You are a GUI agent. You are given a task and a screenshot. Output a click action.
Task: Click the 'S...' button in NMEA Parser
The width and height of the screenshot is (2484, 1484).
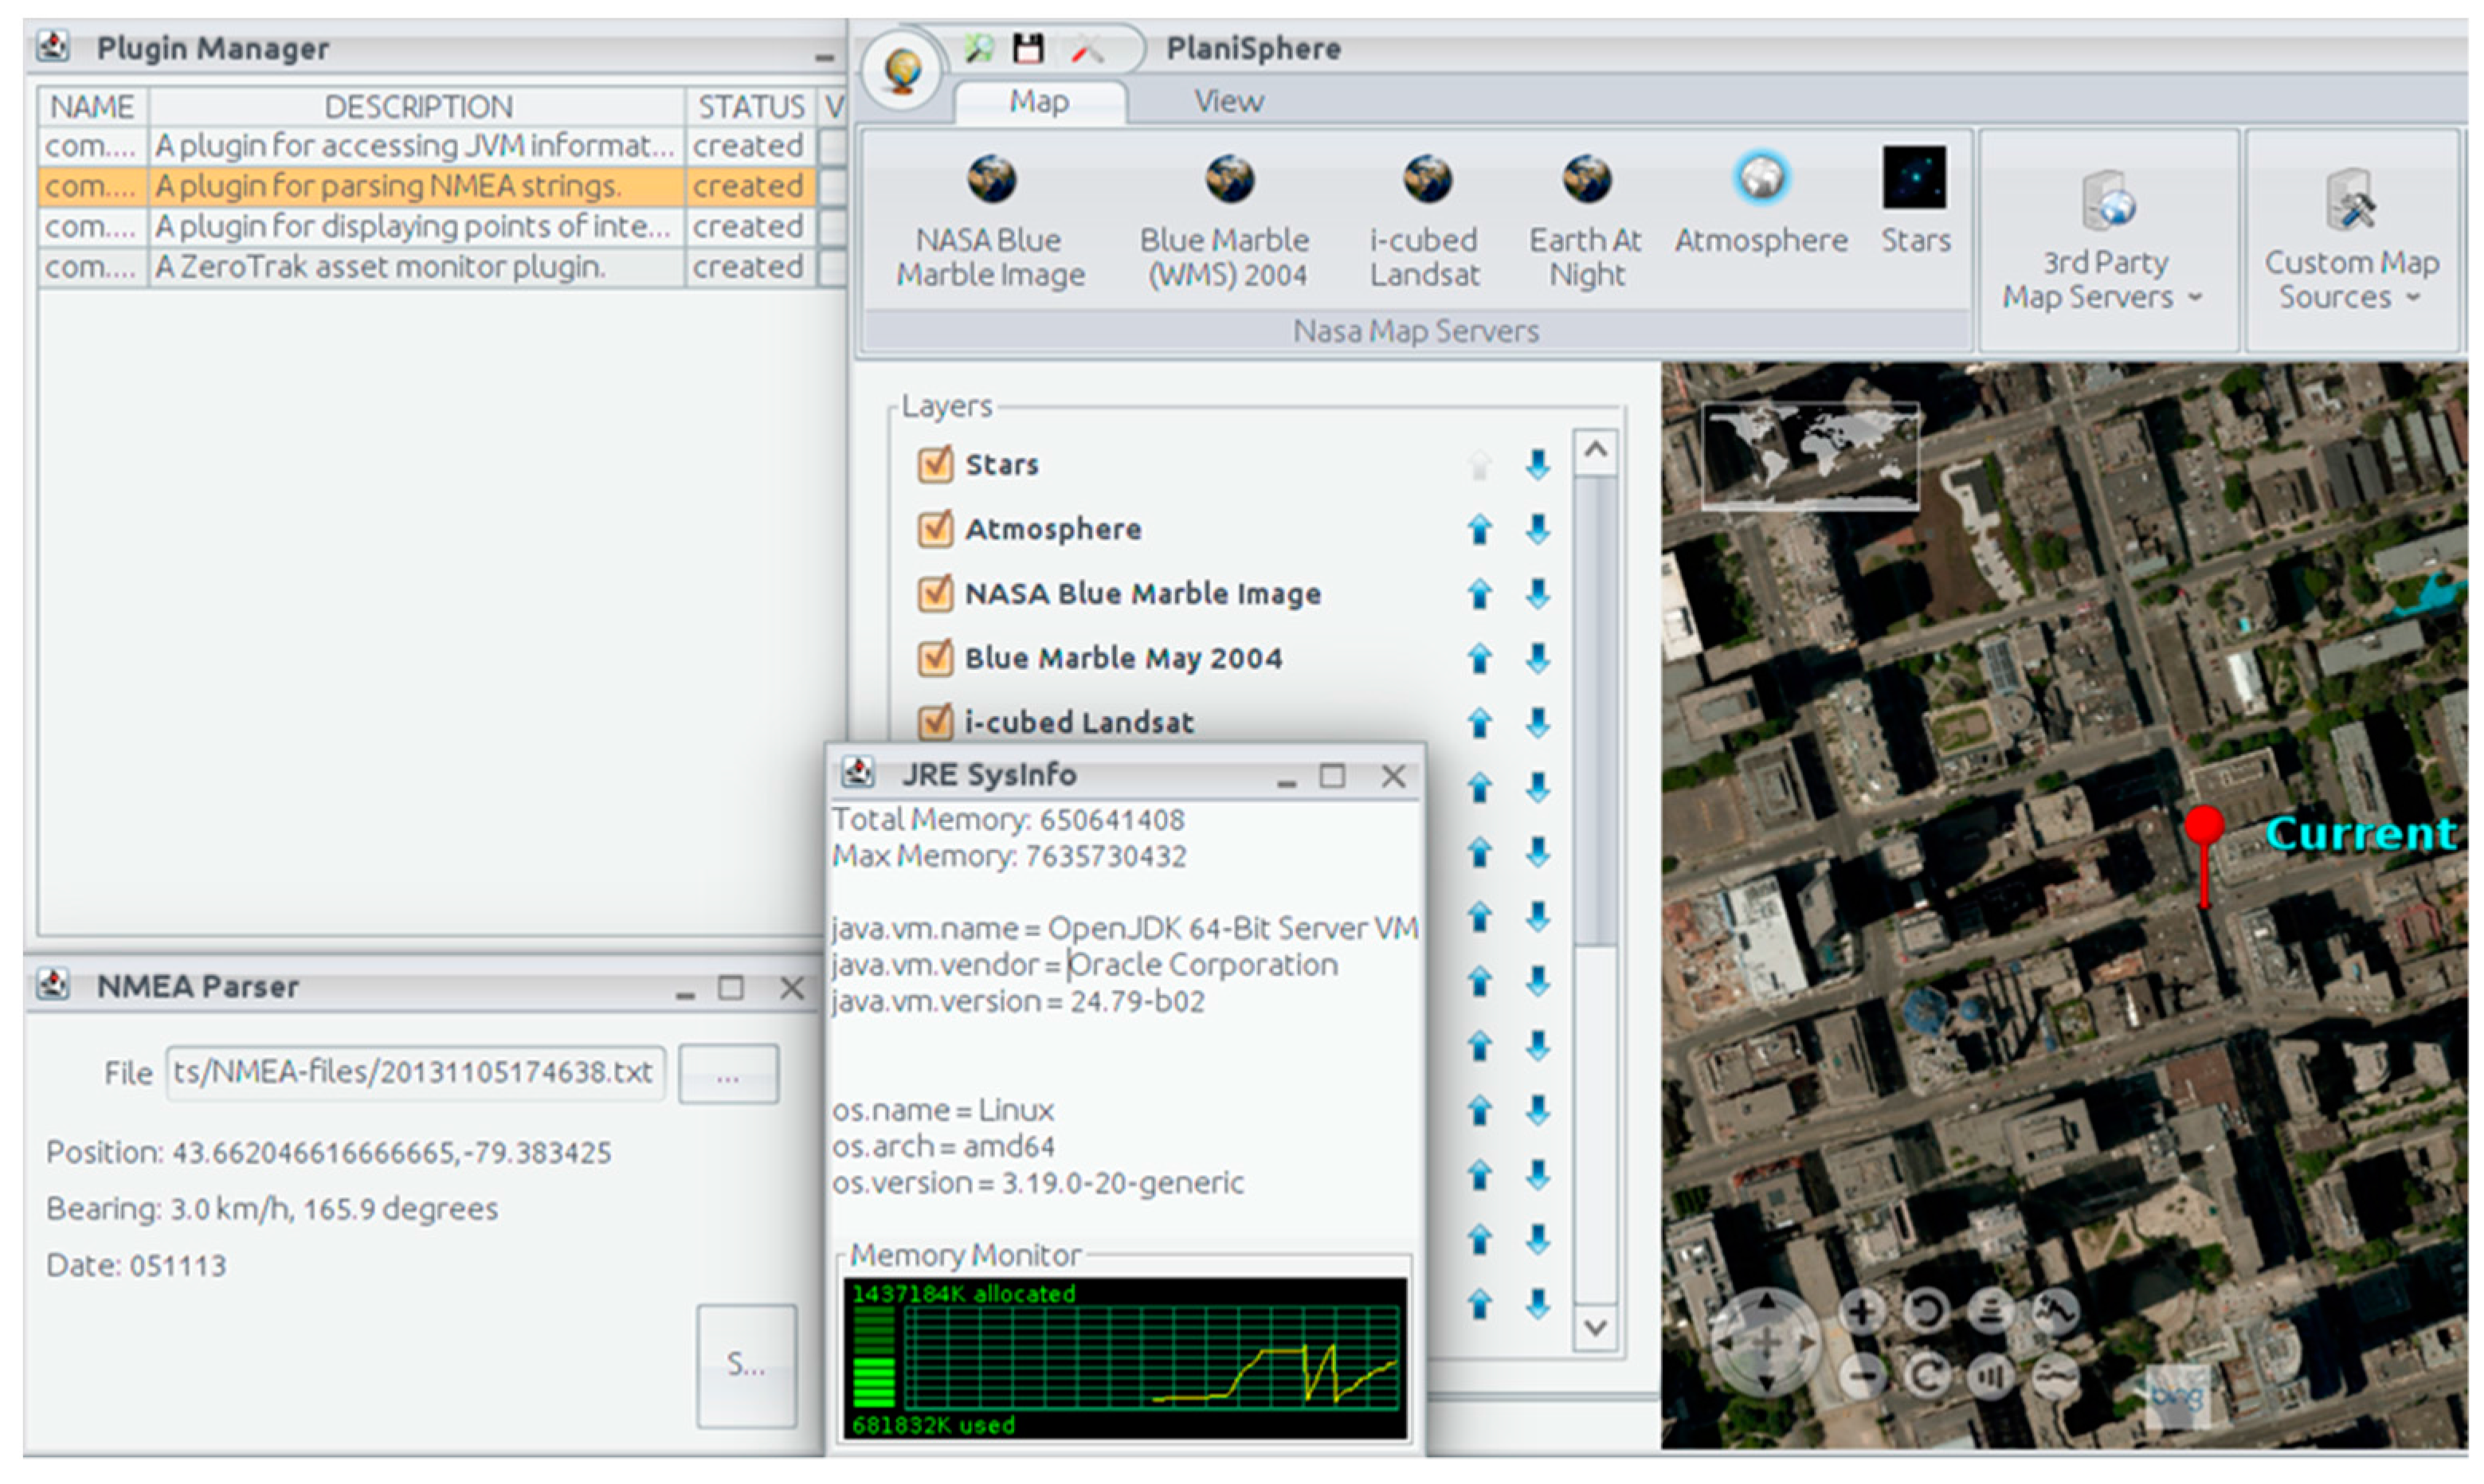coord(746,1365)
